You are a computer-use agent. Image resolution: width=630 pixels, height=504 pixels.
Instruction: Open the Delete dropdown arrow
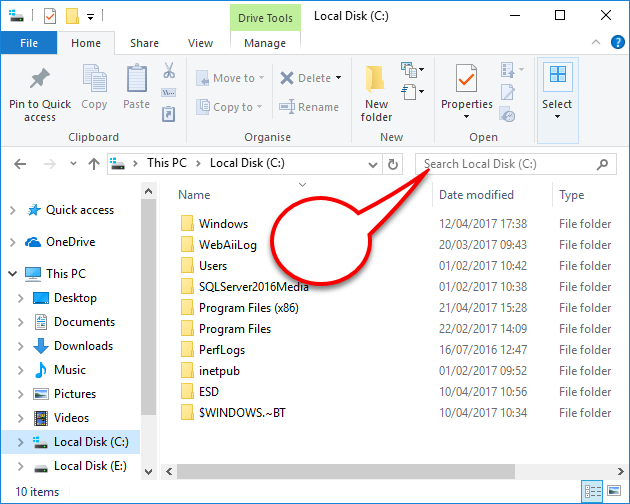pos(339,78)
